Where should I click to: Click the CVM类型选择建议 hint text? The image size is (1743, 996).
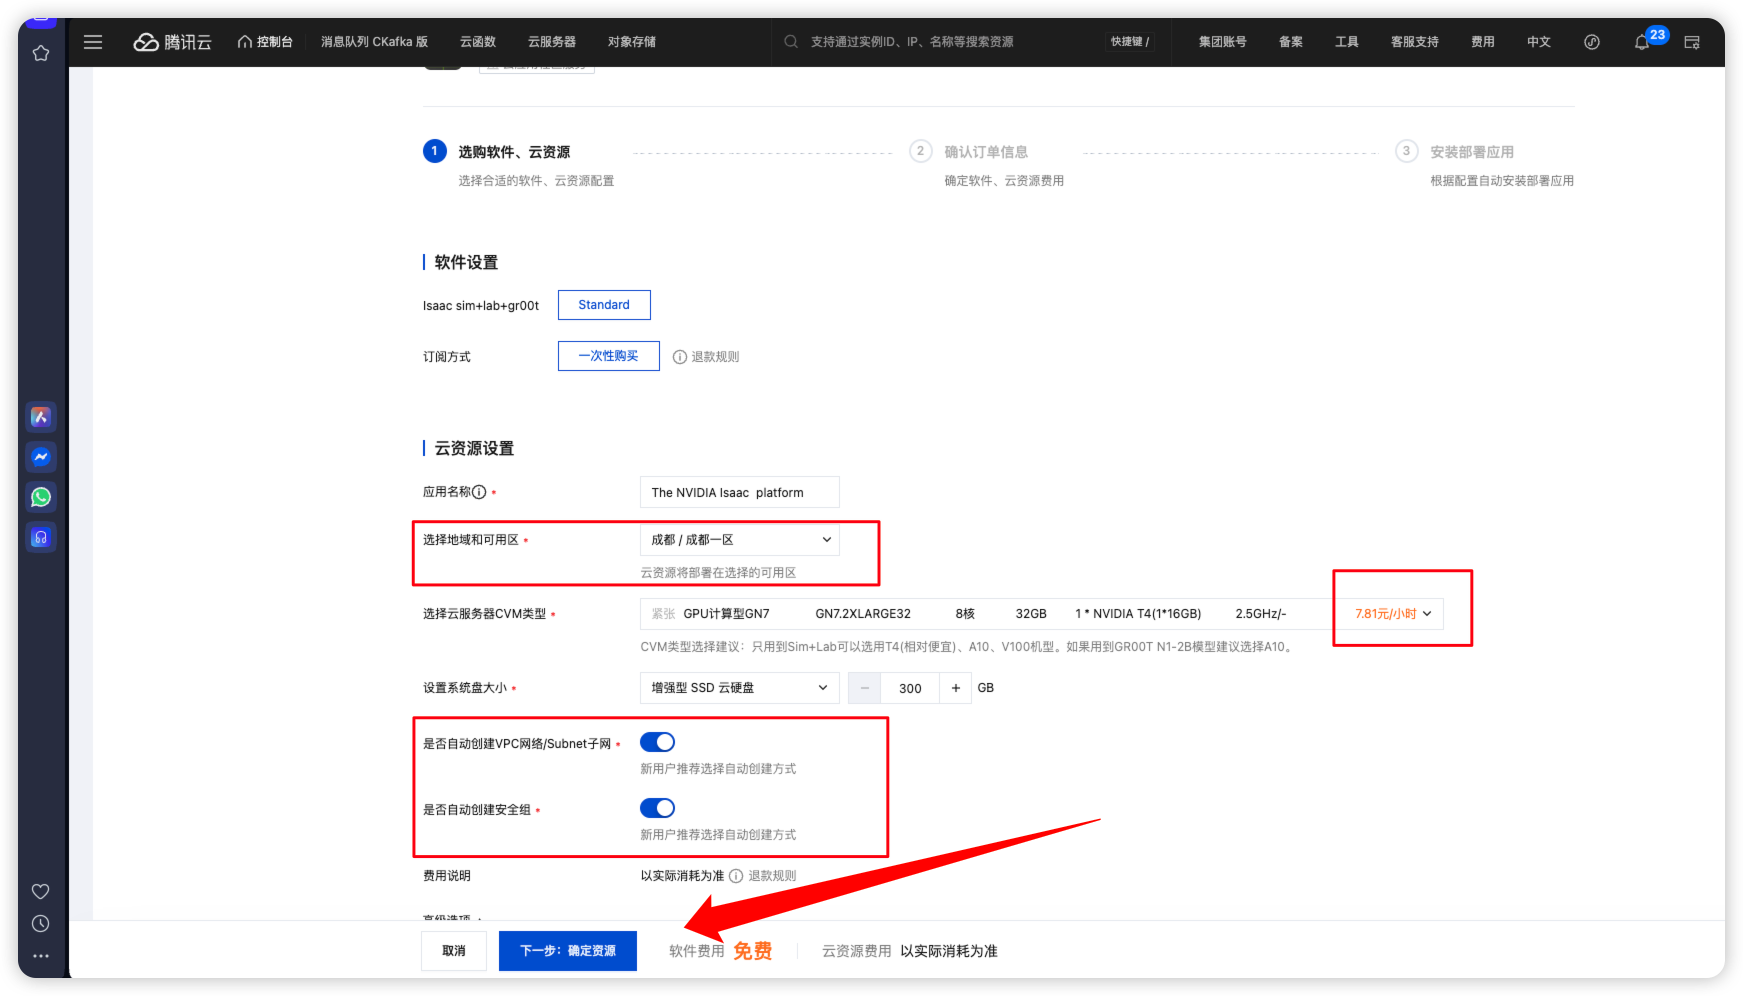point(968,647)
